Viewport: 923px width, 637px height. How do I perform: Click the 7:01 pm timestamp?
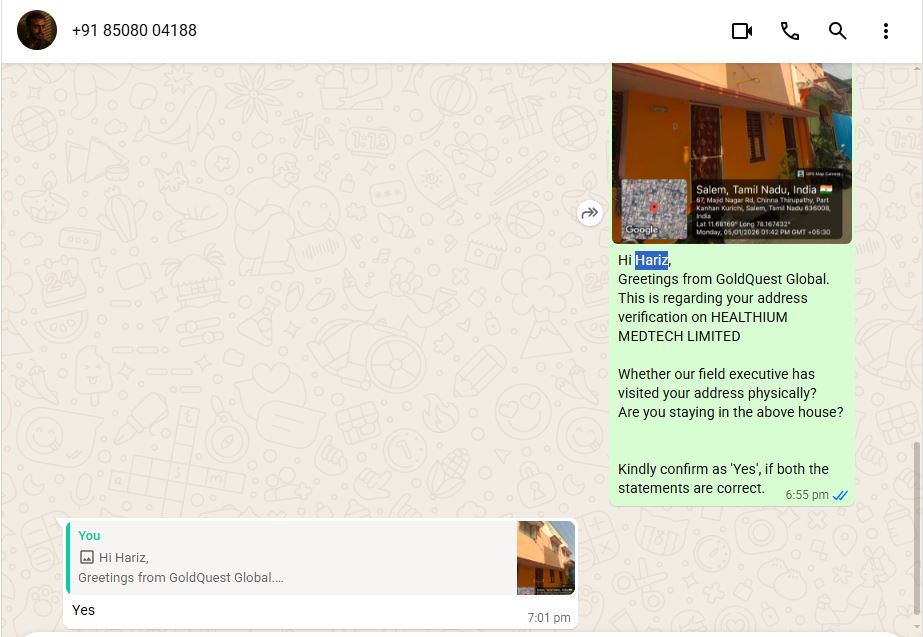[549, 618]
